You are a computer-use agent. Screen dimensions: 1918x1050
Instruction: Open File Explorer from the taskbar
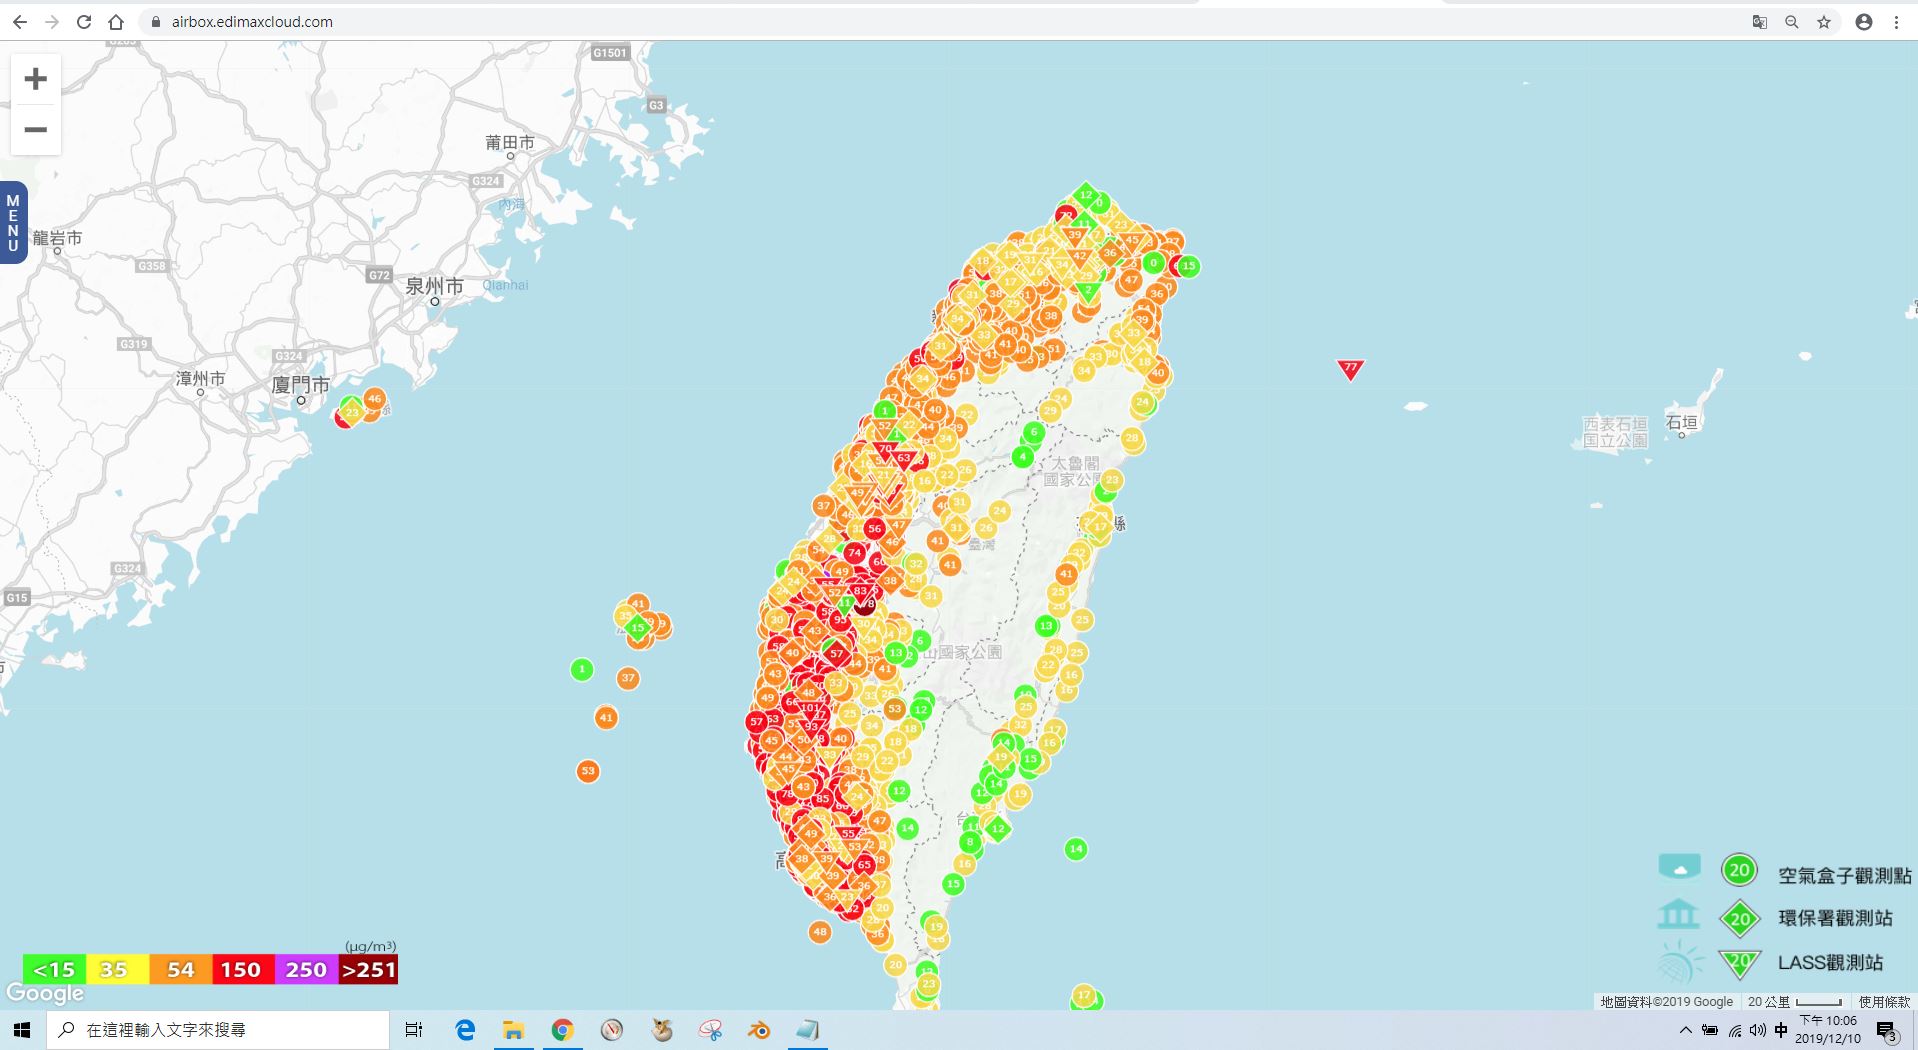[x=514, y=1030]
